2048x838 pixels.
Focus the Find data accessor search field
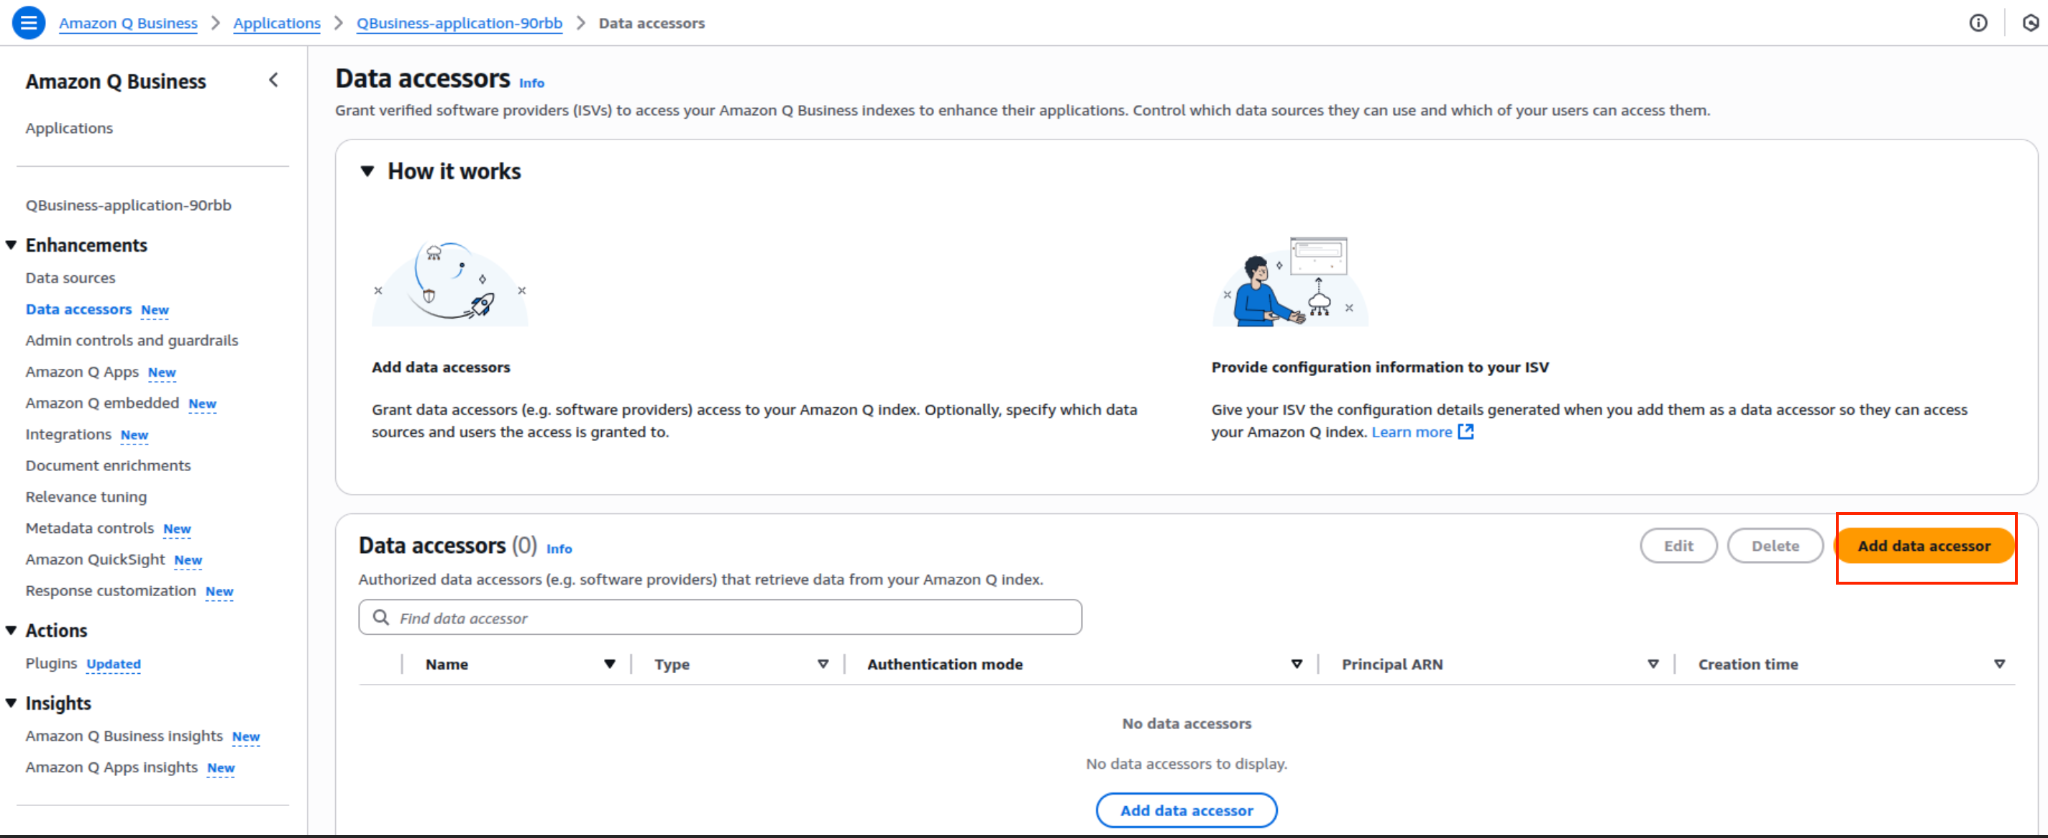pos(720,617)
